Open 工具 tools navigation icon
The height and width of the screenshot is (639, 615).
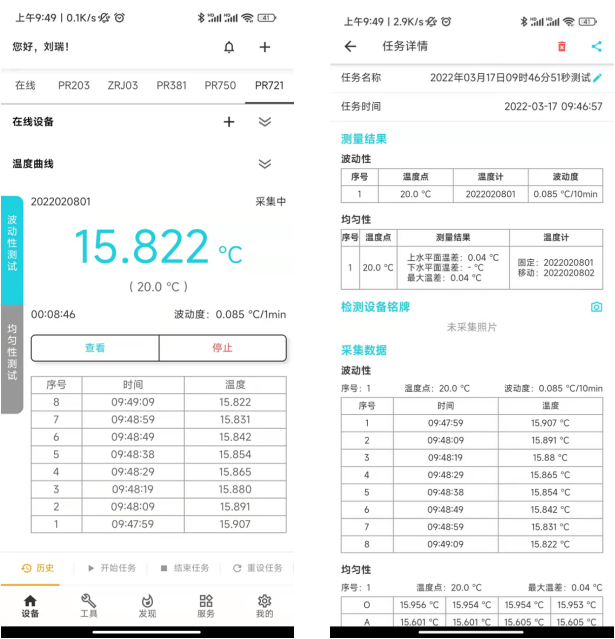[88, 606]
